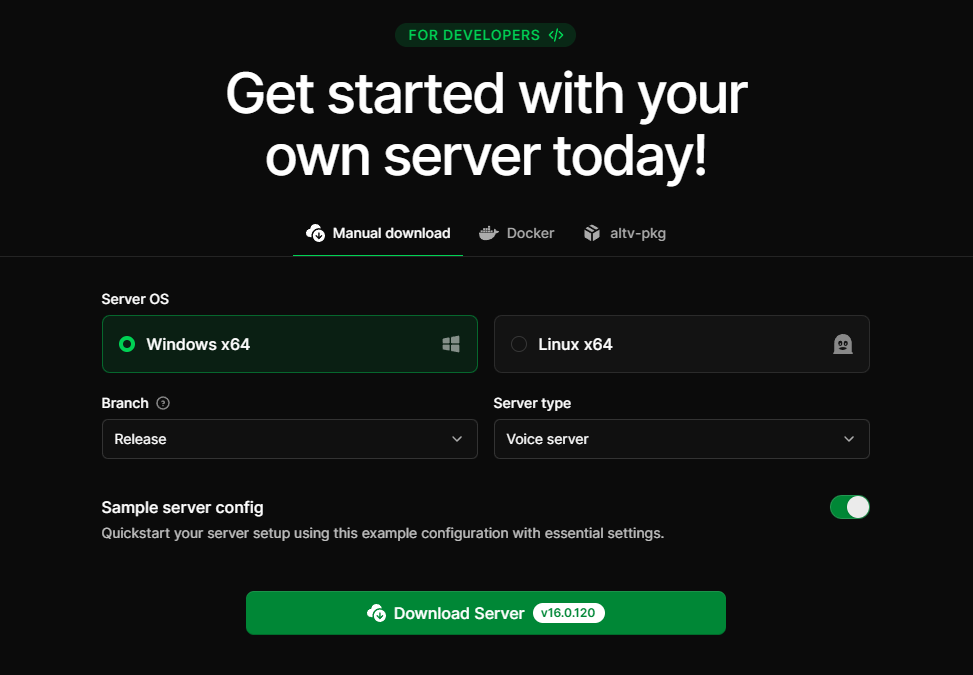
Task: Select the Linux x64 radio button
Action: [x=519, y=343]
